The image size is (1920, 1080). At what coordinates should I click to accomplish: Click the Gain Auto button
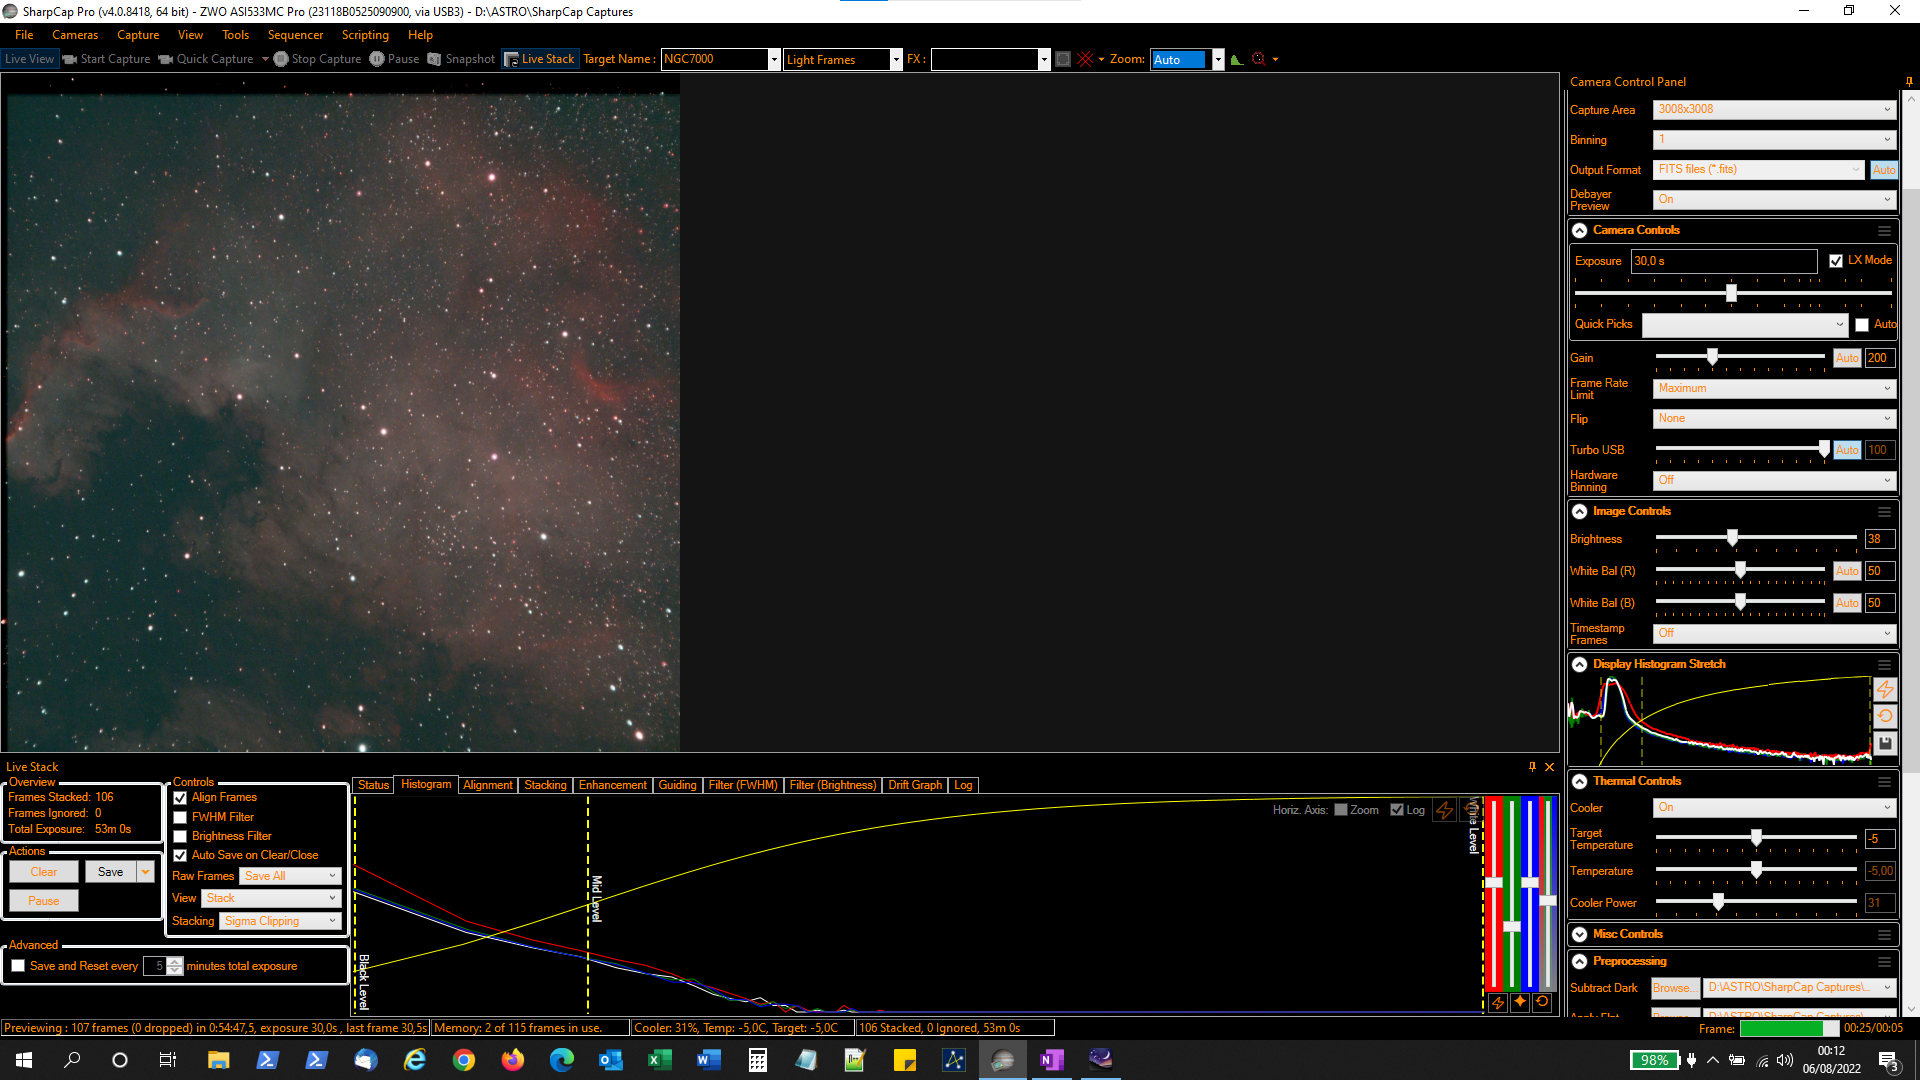1847,358
